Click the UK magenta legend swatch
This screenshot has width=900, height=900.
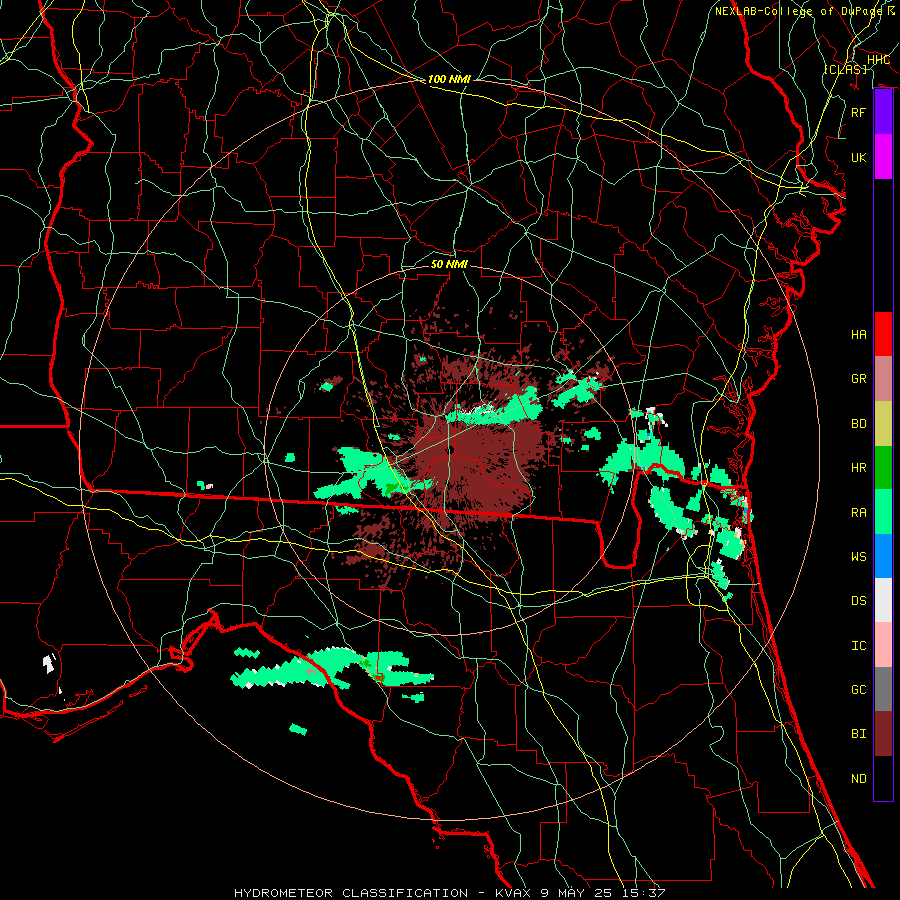(883, 157)
